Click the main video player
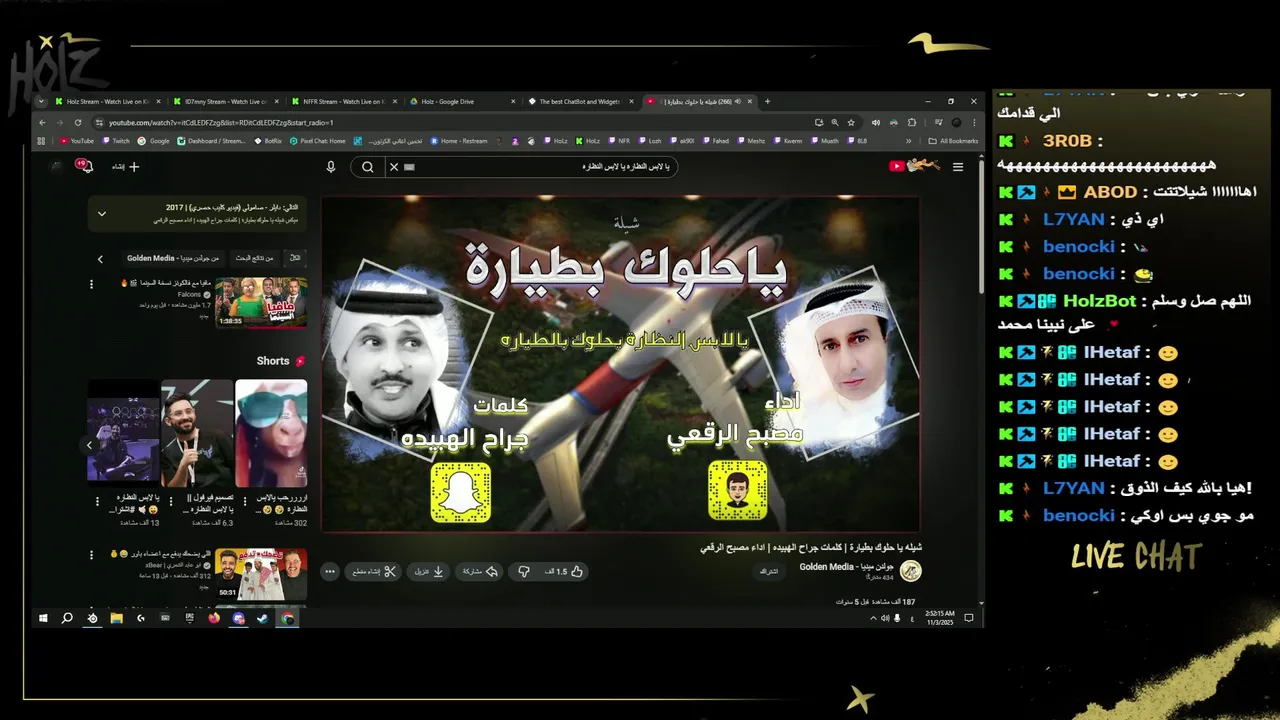1280x720 pixels. click(620, 364)
